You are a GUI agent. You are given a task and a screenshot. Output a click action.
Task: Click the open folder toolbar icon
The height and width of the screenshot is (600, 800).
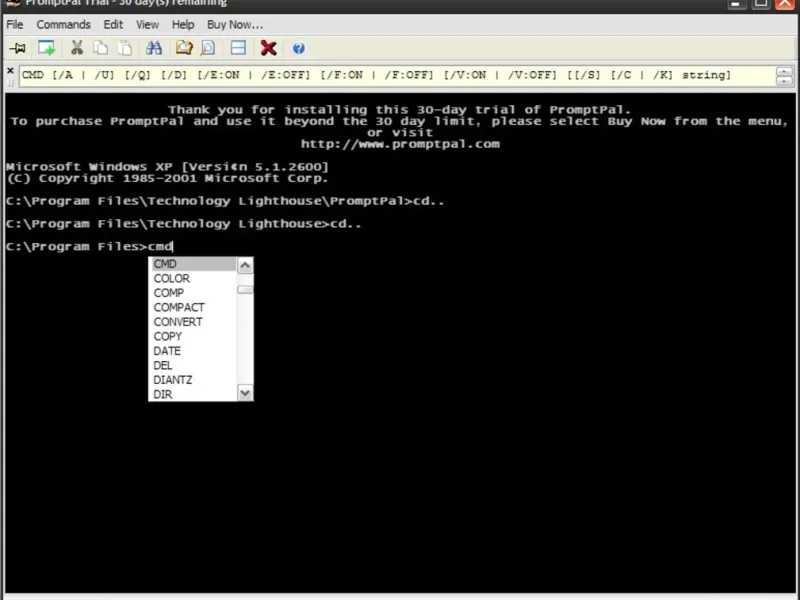coord(184,48)
